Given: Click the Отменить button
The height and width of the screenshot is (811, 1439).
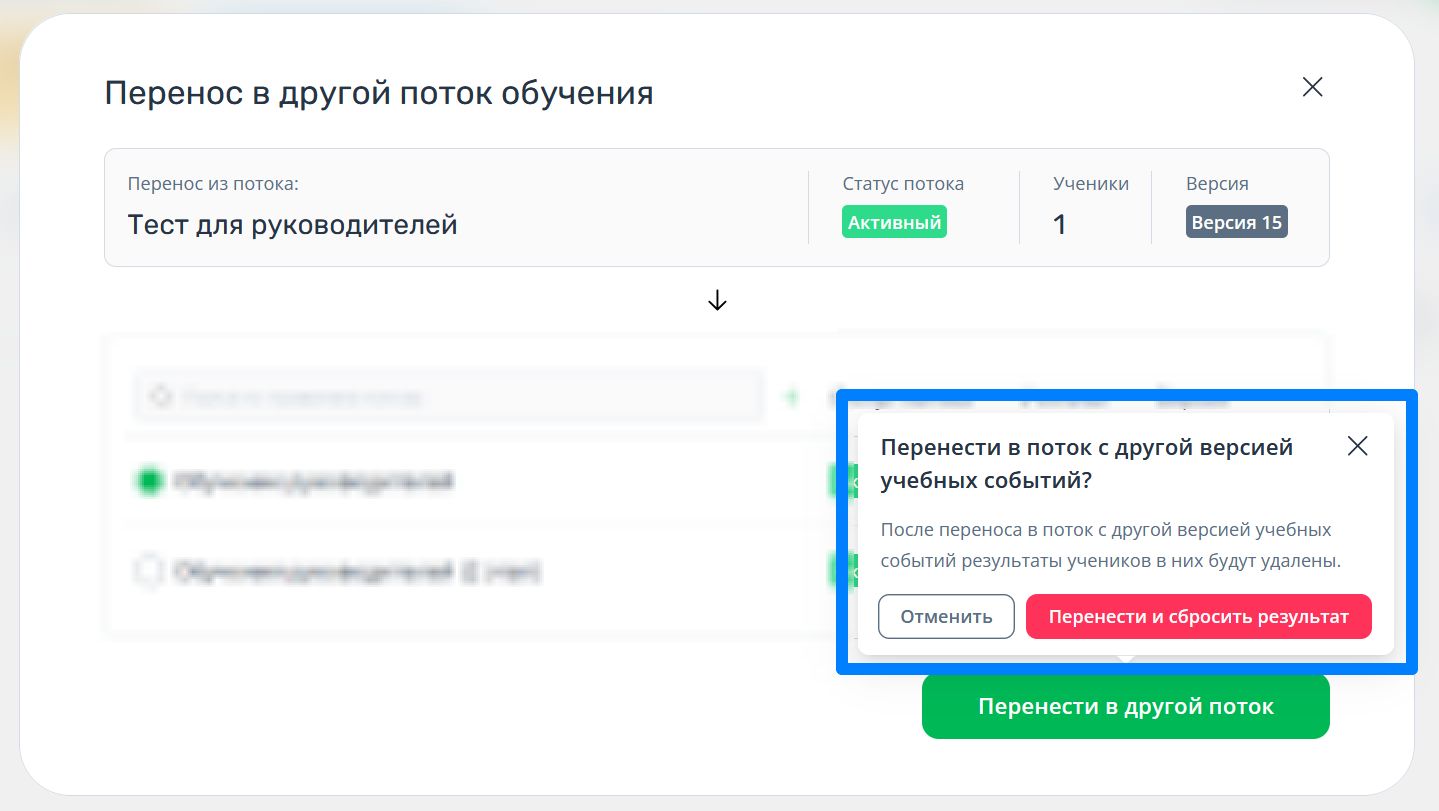Looking at the screenshot, I should click(x=946, y=616).
